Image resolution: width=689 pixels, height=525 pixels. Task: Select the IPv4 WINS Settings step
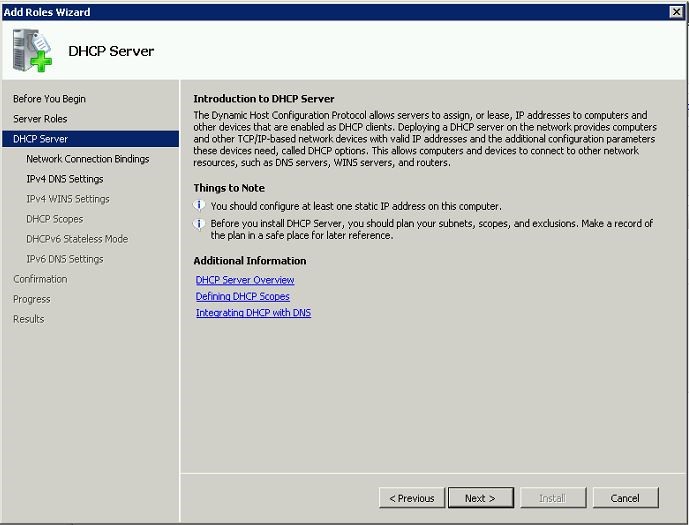68,199
